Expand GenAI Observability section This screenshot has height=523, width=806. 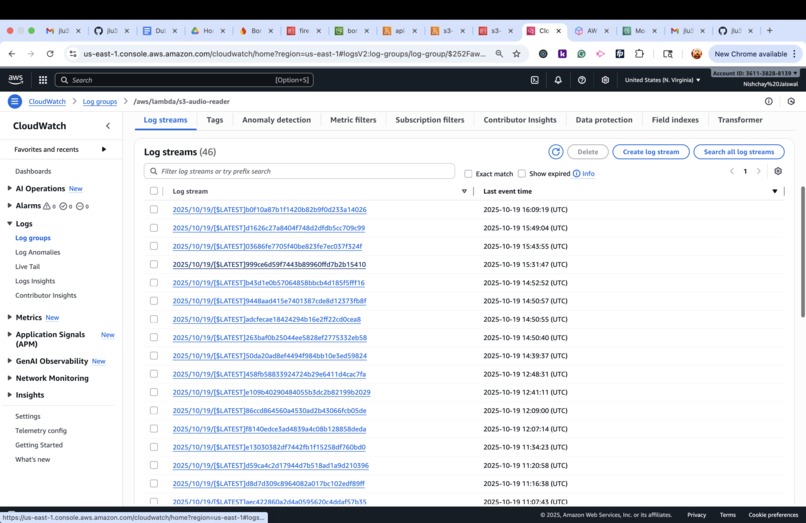[9, 360]
